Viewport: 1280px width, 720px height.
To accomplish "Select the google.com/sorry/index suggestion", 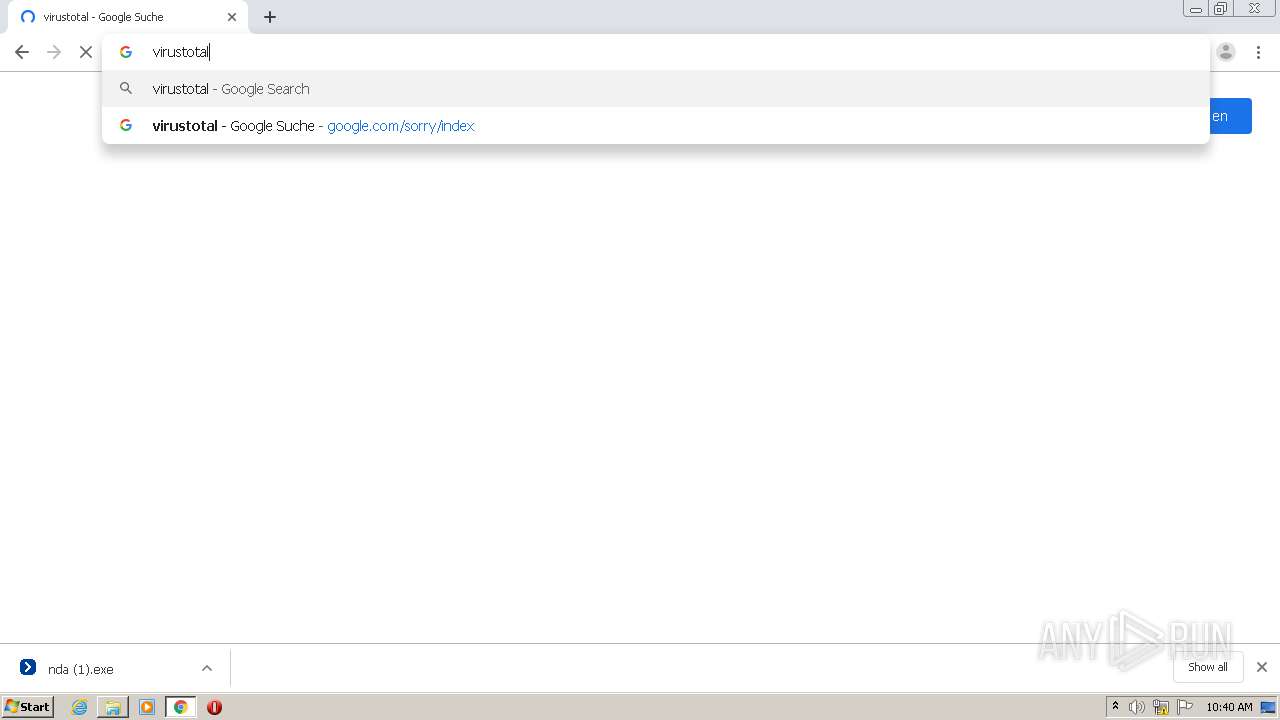I will [656, 126].
